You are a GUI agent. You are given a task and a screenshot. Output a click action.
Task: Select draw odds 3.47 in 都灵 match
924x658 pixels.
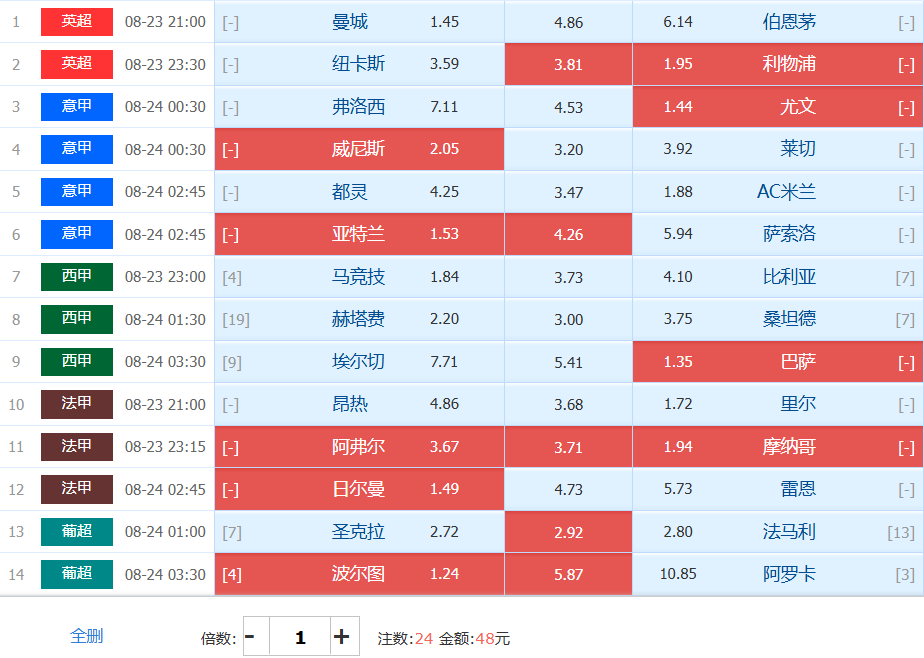pyautogui.click(x=568, y=191)
